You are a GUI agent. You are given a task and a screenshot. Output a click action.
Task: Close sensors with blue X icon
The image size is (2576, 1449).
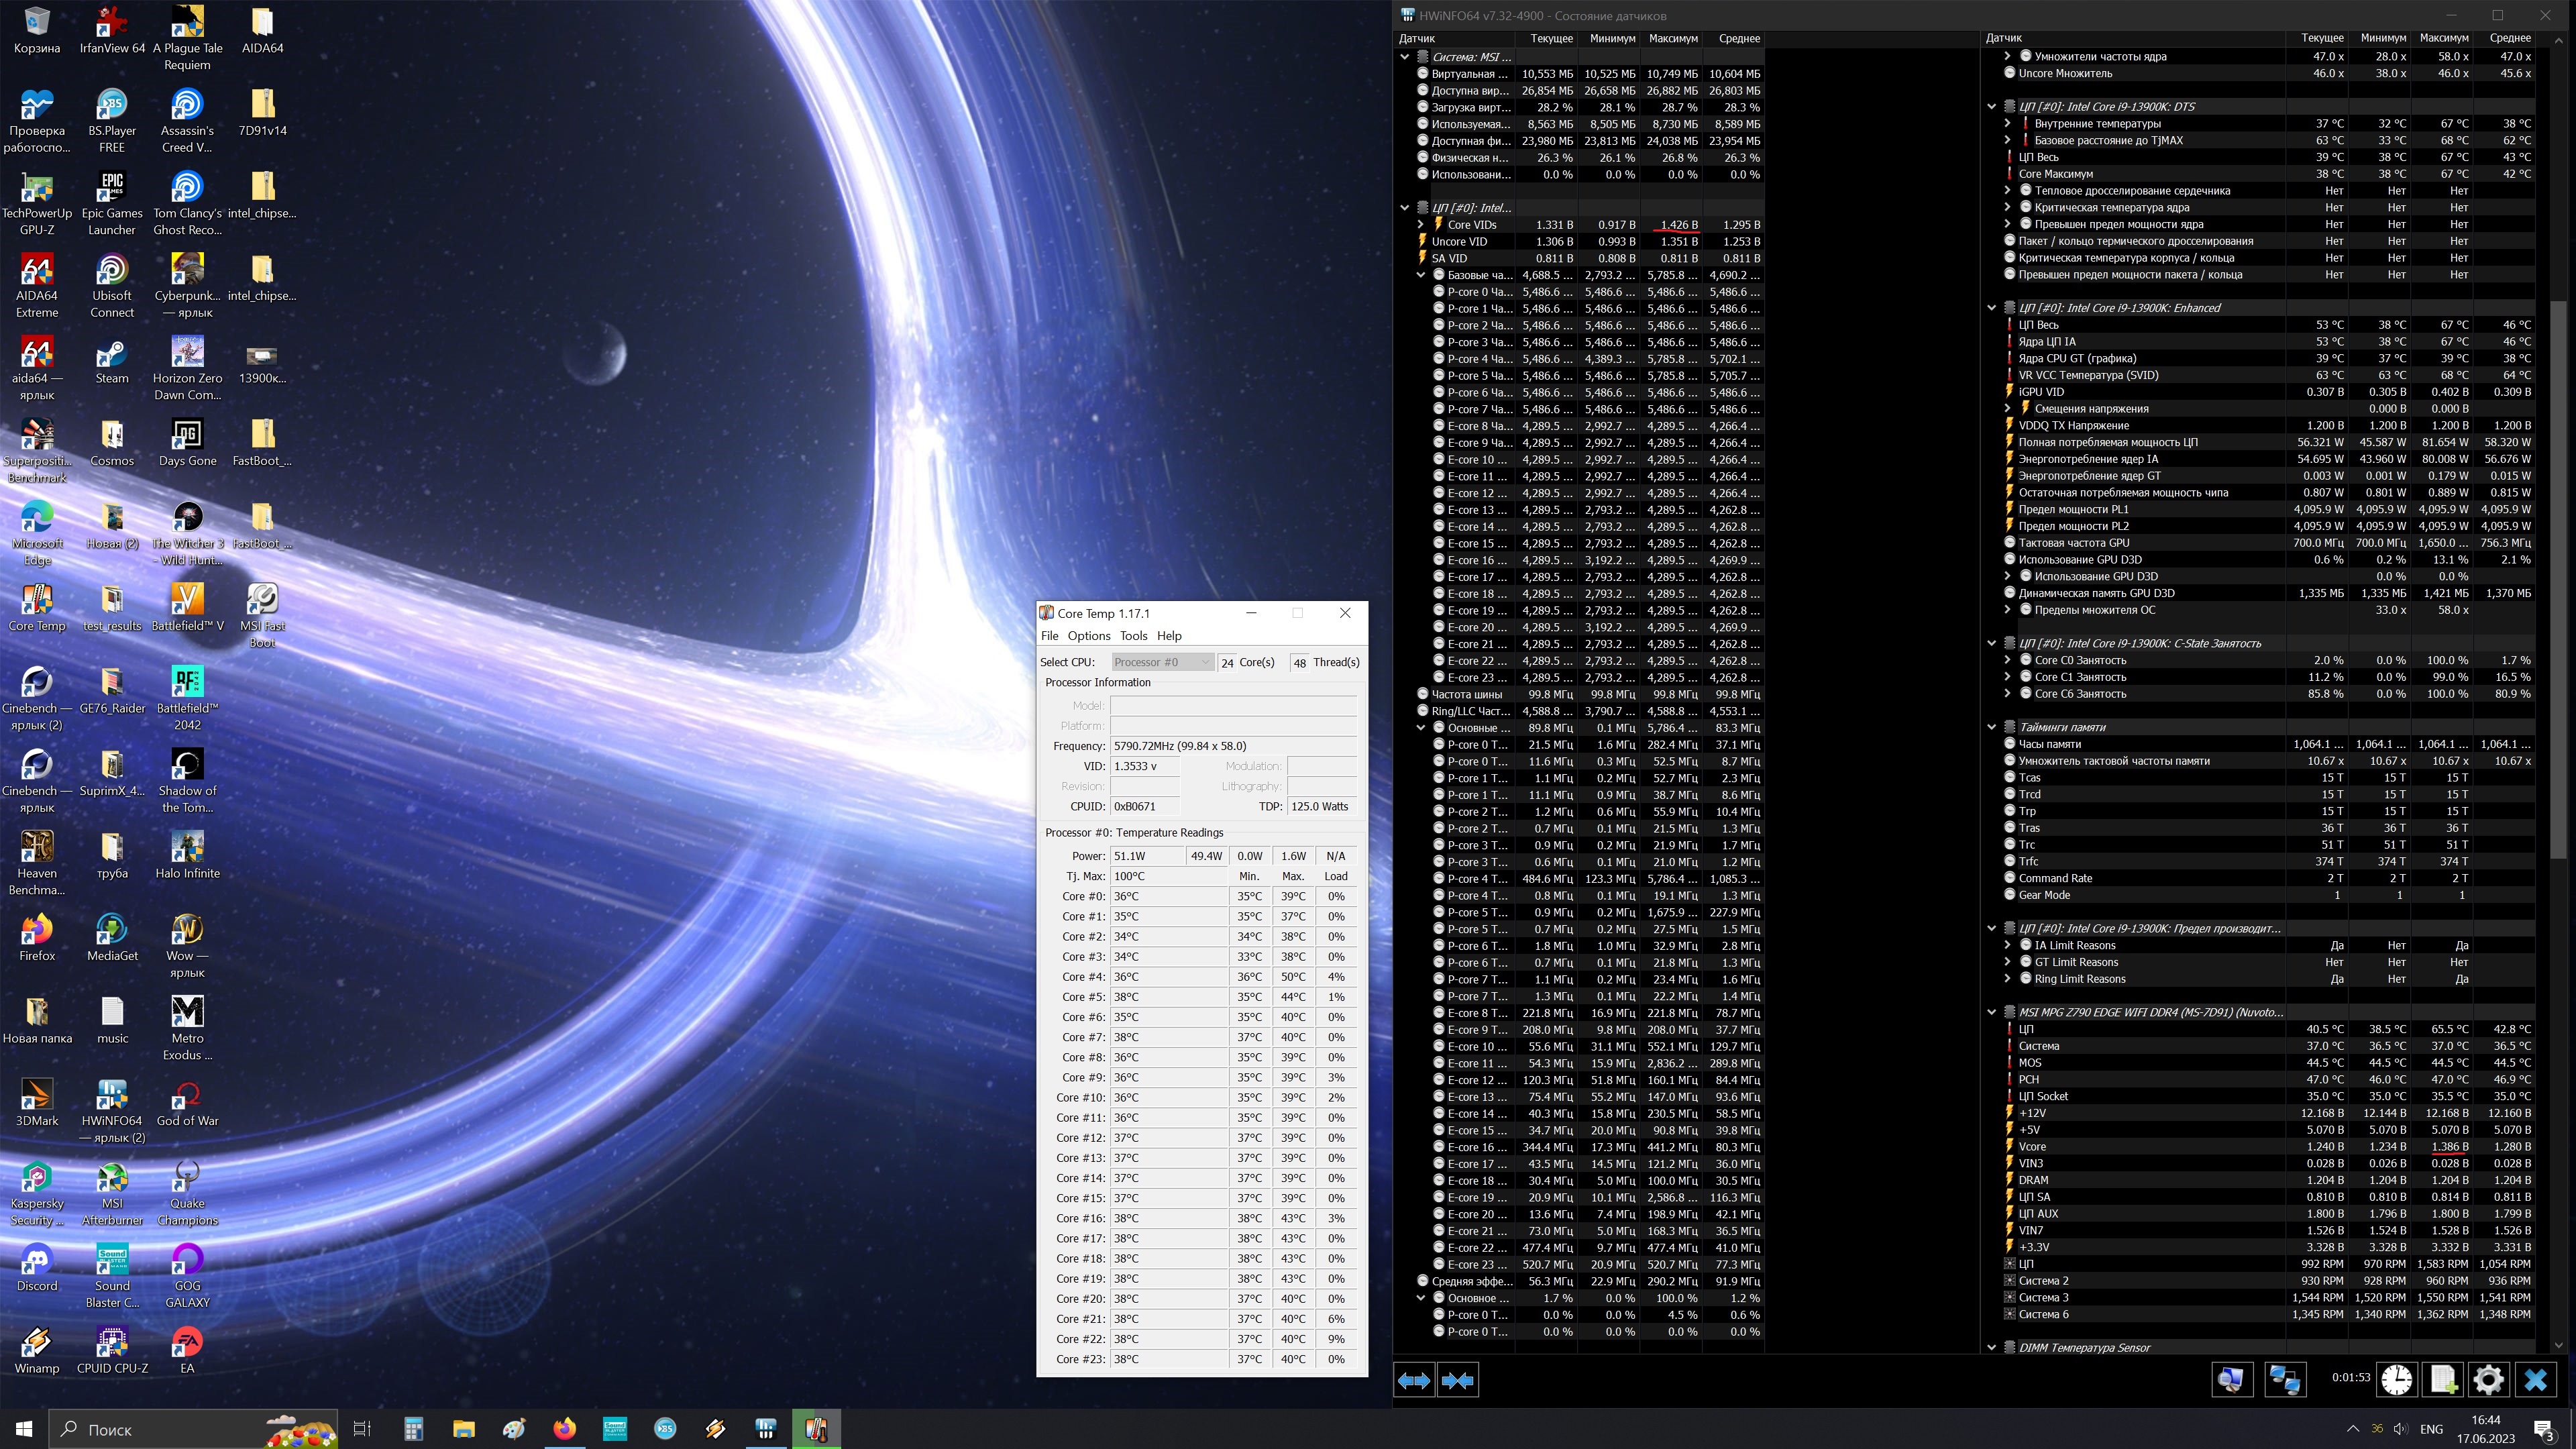pyautogui.click(x=2535, y=1380)
